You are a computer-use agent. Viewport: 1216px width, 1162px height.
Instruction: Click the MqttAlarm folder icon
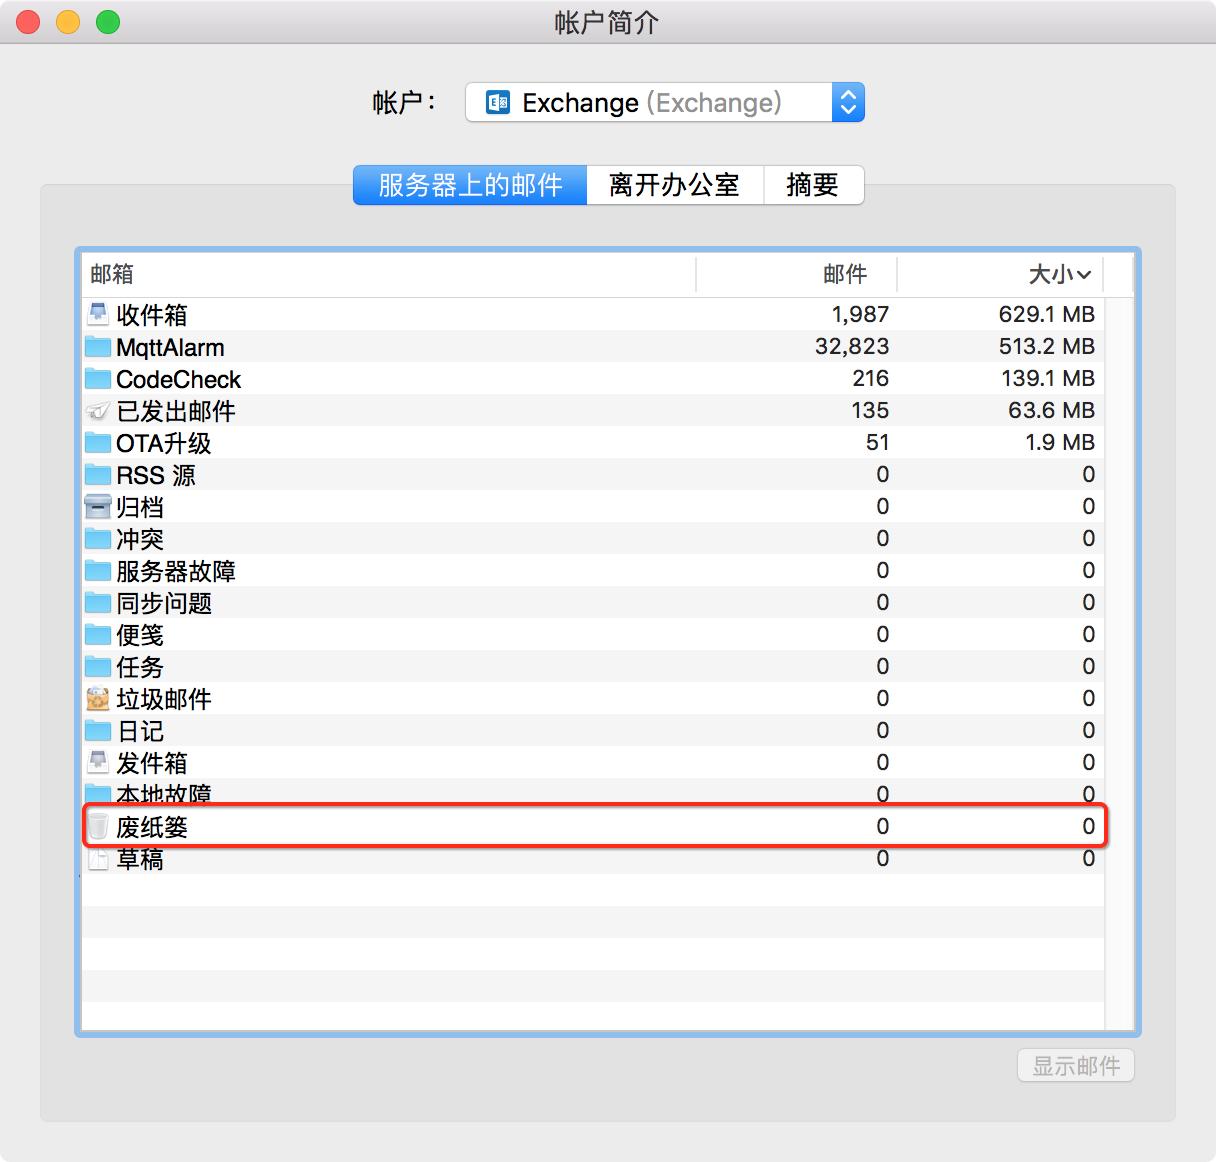tap(97, 346)
